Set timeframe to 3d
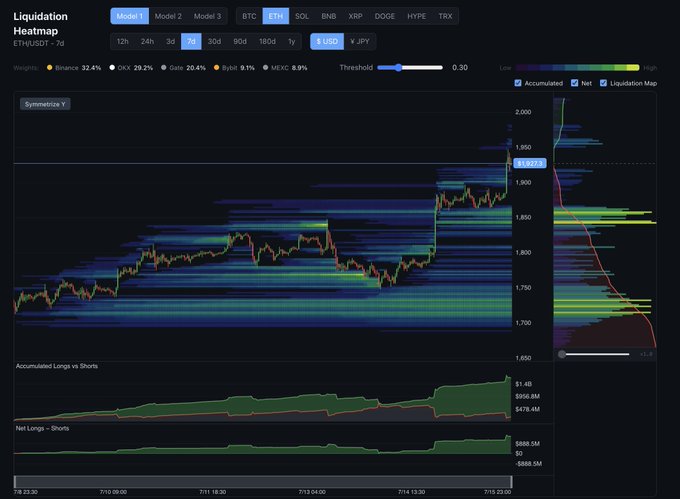 [170, 41]
